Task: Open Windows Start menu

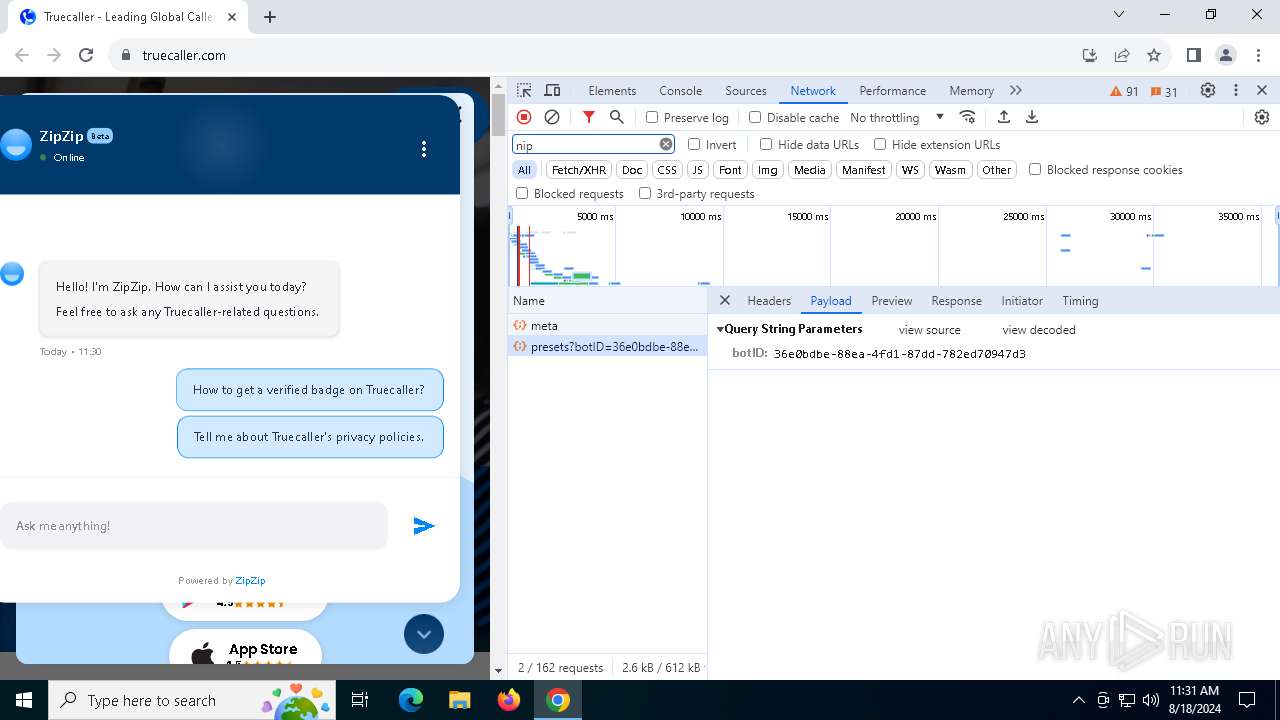Action: coord(24,700)
